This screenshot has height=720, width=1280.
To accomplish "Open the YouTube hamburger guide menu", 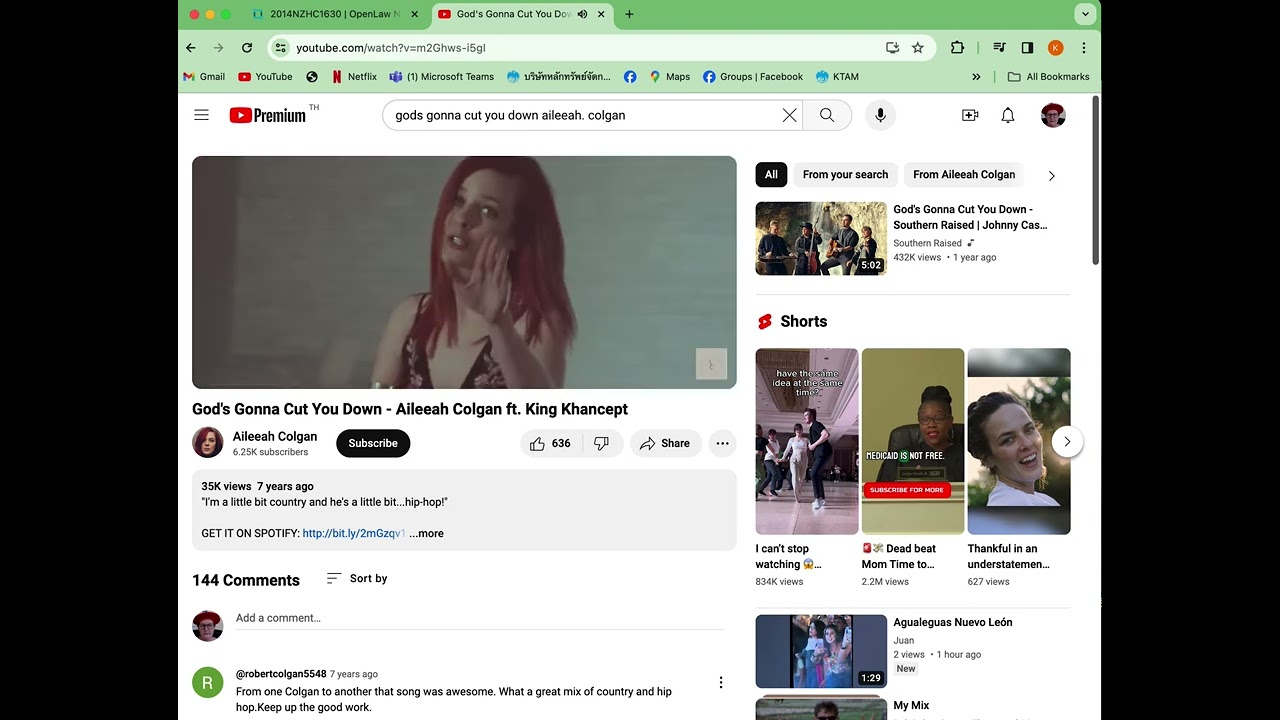I will 201,115.
